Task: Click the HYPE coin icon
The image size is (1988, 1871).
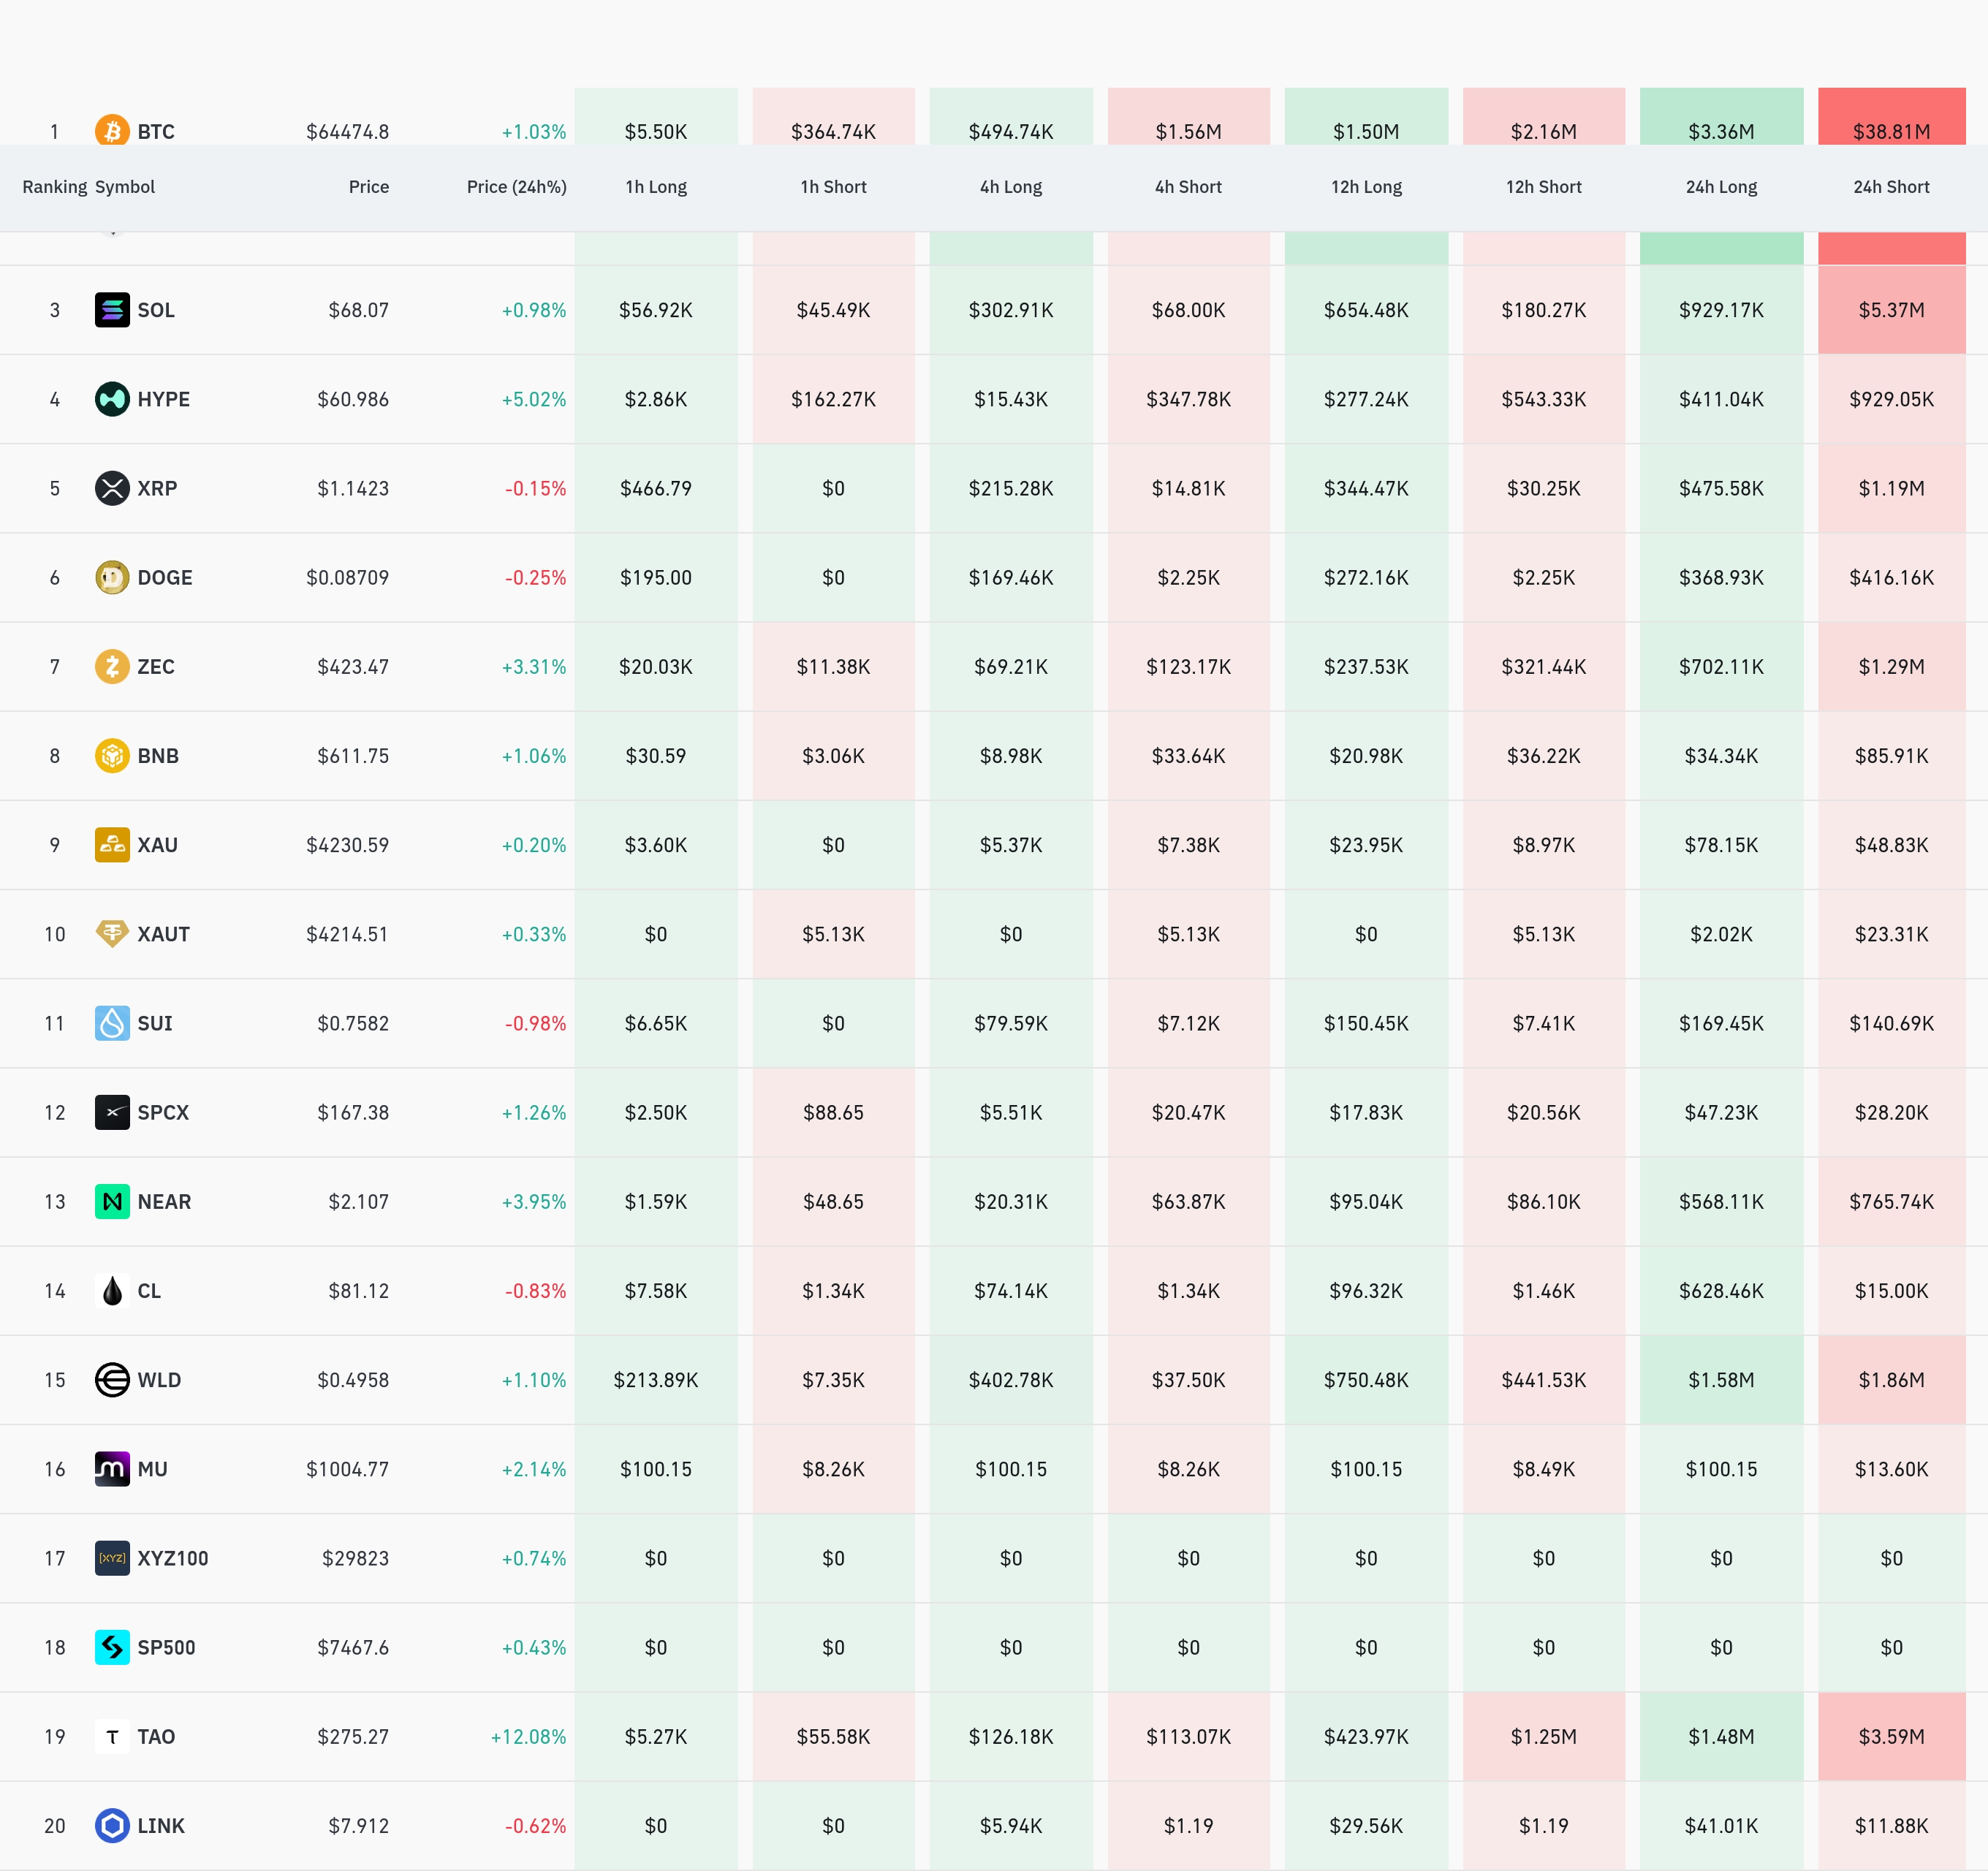Action: pyautogui.click(x=112, y=399)
